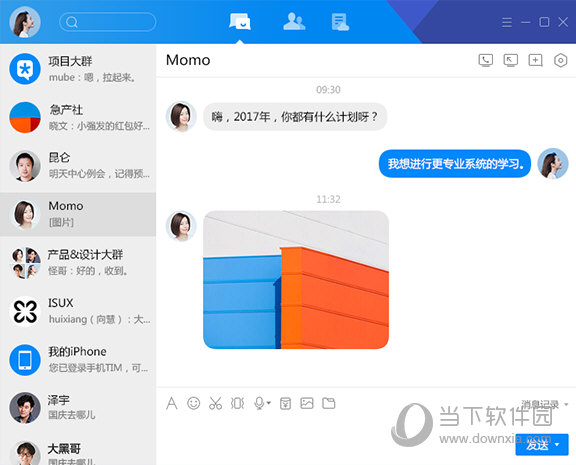576x465 pixels.
Task: Click the 急产社 blue-red avatar
Action: [x=25, y=117]
